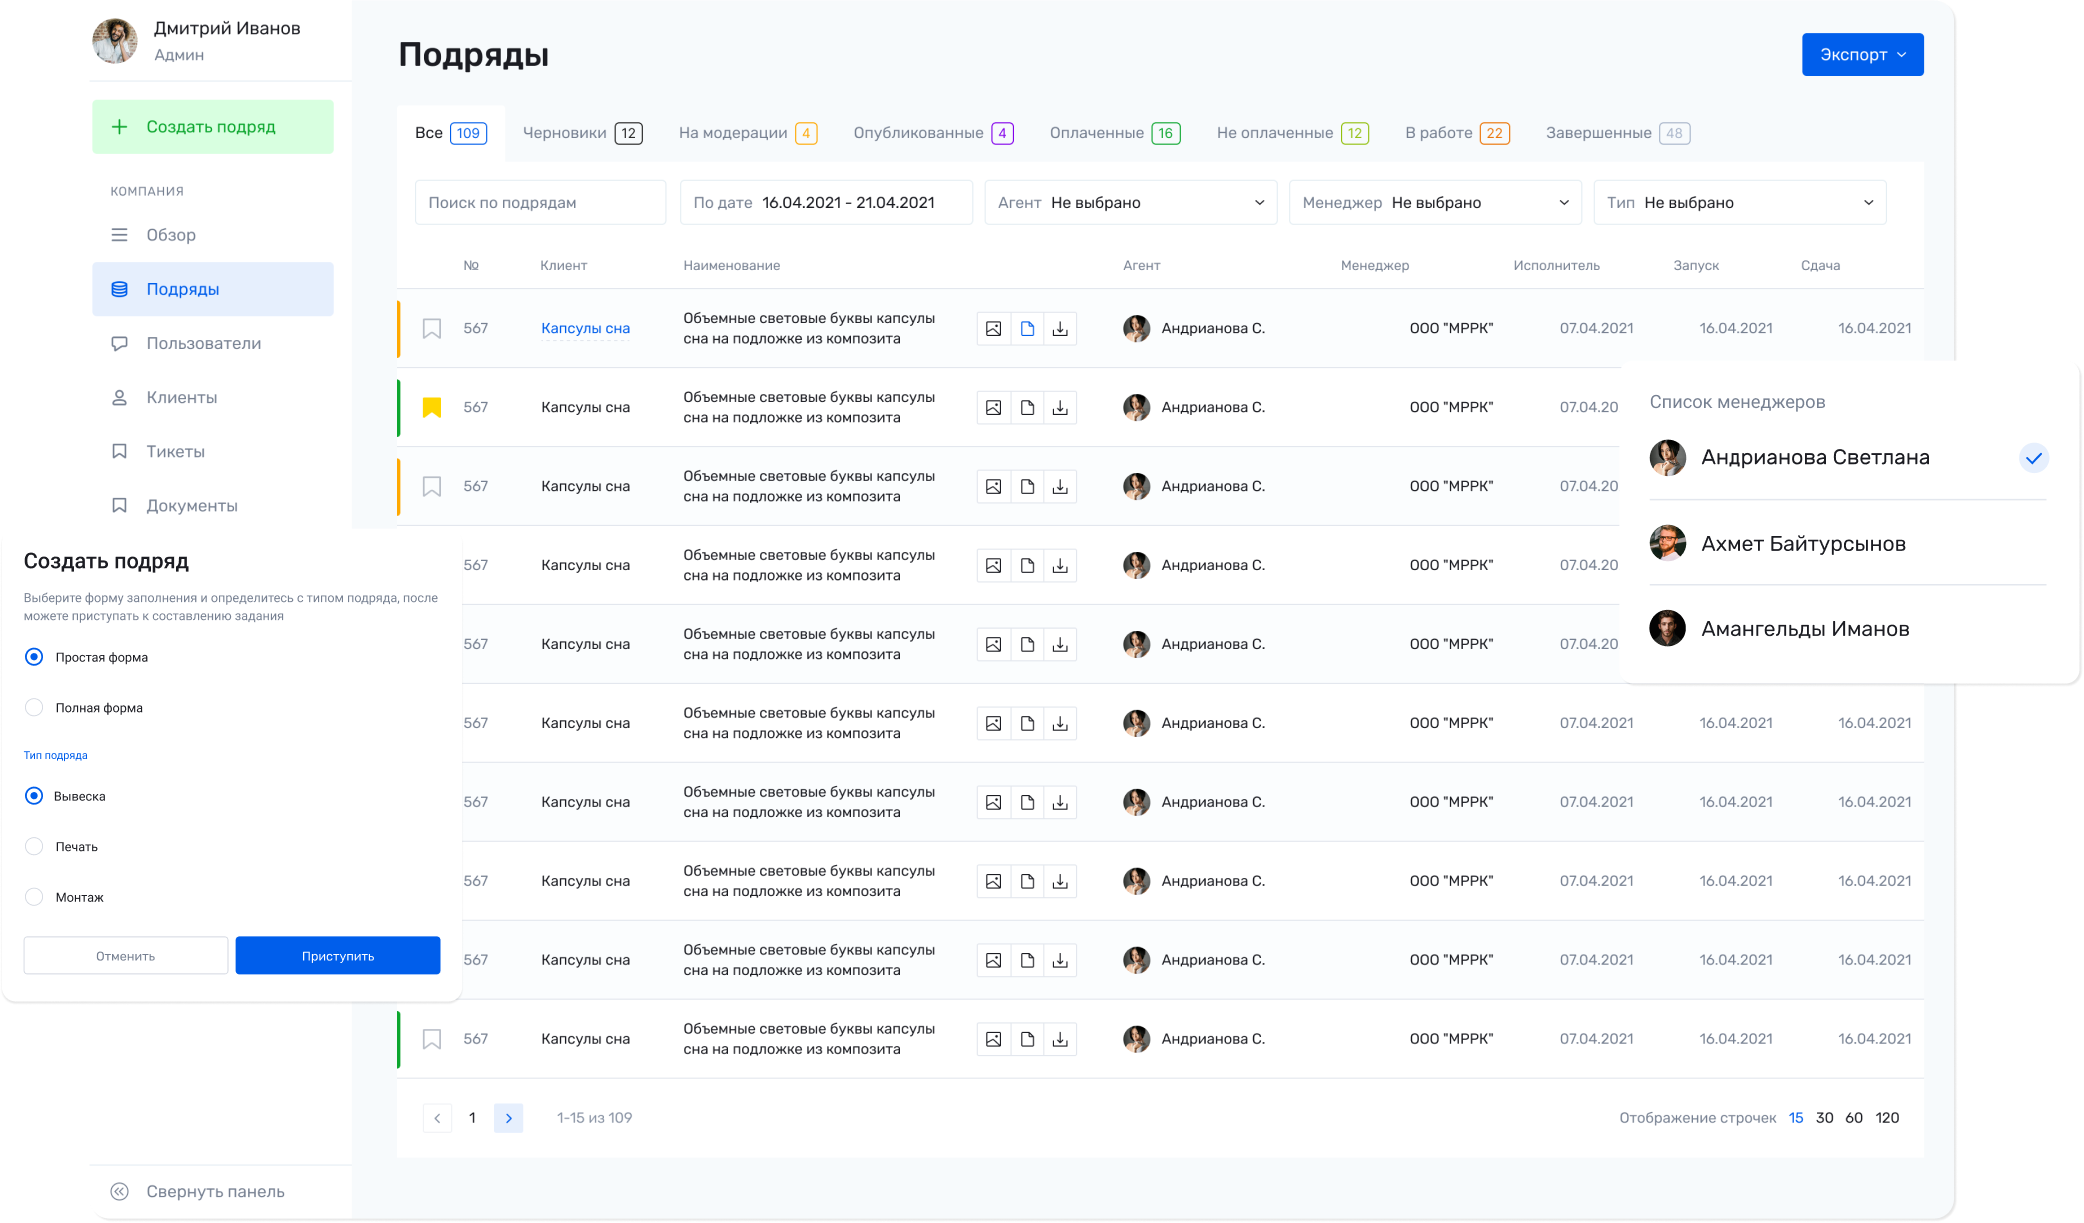This screenshot has height=1223, width=2084.
Task: Choose the Печать contract type
Action: [x=35, y=847]
